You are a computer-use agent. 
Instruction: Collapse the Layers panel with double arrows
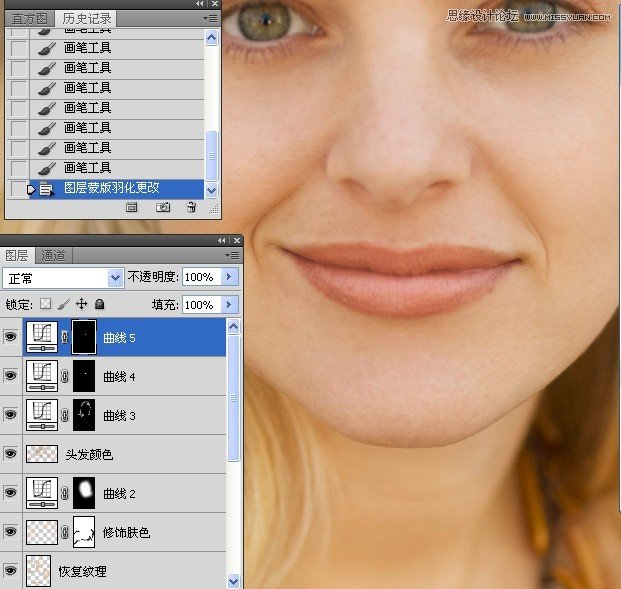[x=222, y=240]
